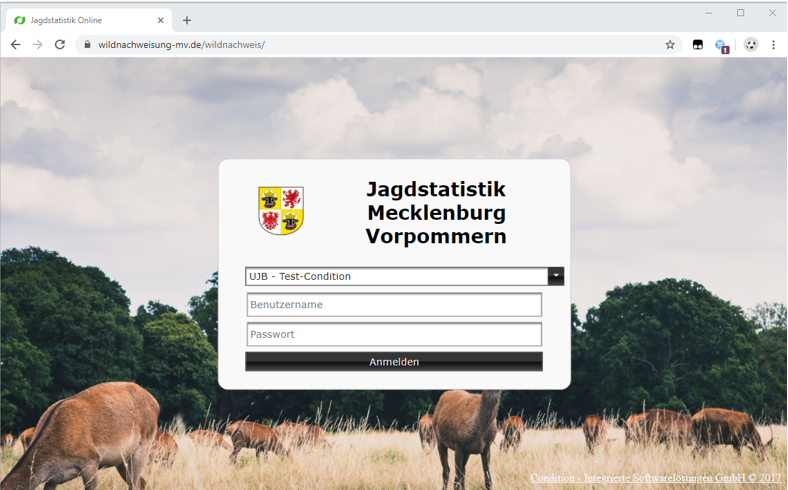Open the black mask extension icon
788x490 pixels.
coord(698,45)
